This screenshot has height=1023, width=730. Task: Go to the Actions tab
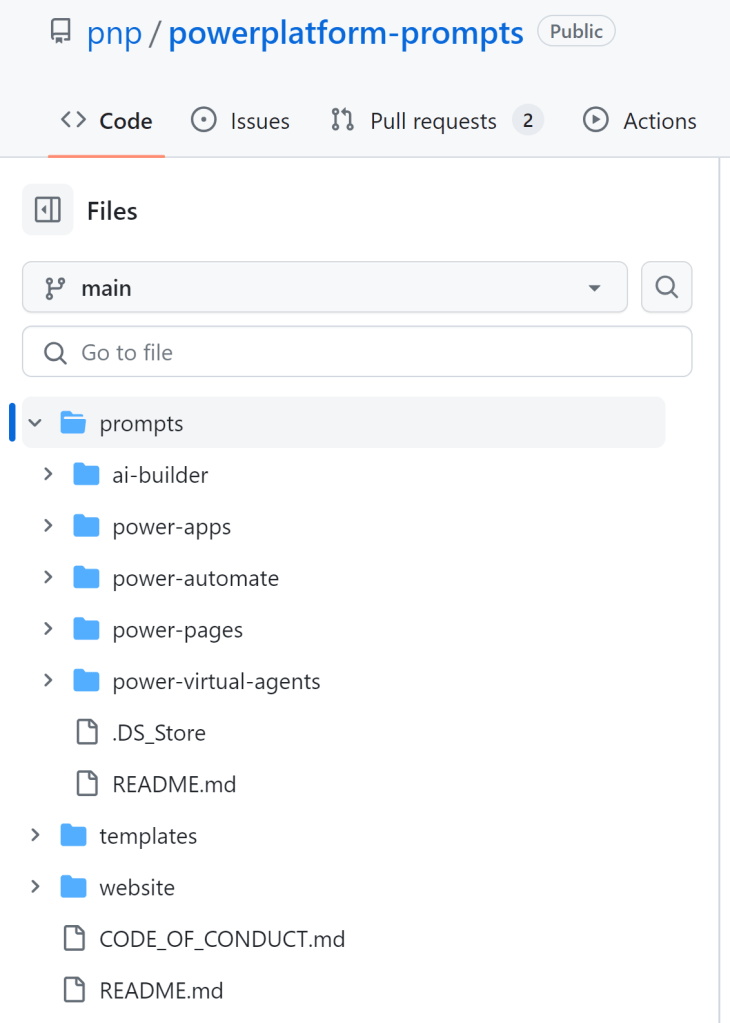click(x=640, y=121)
